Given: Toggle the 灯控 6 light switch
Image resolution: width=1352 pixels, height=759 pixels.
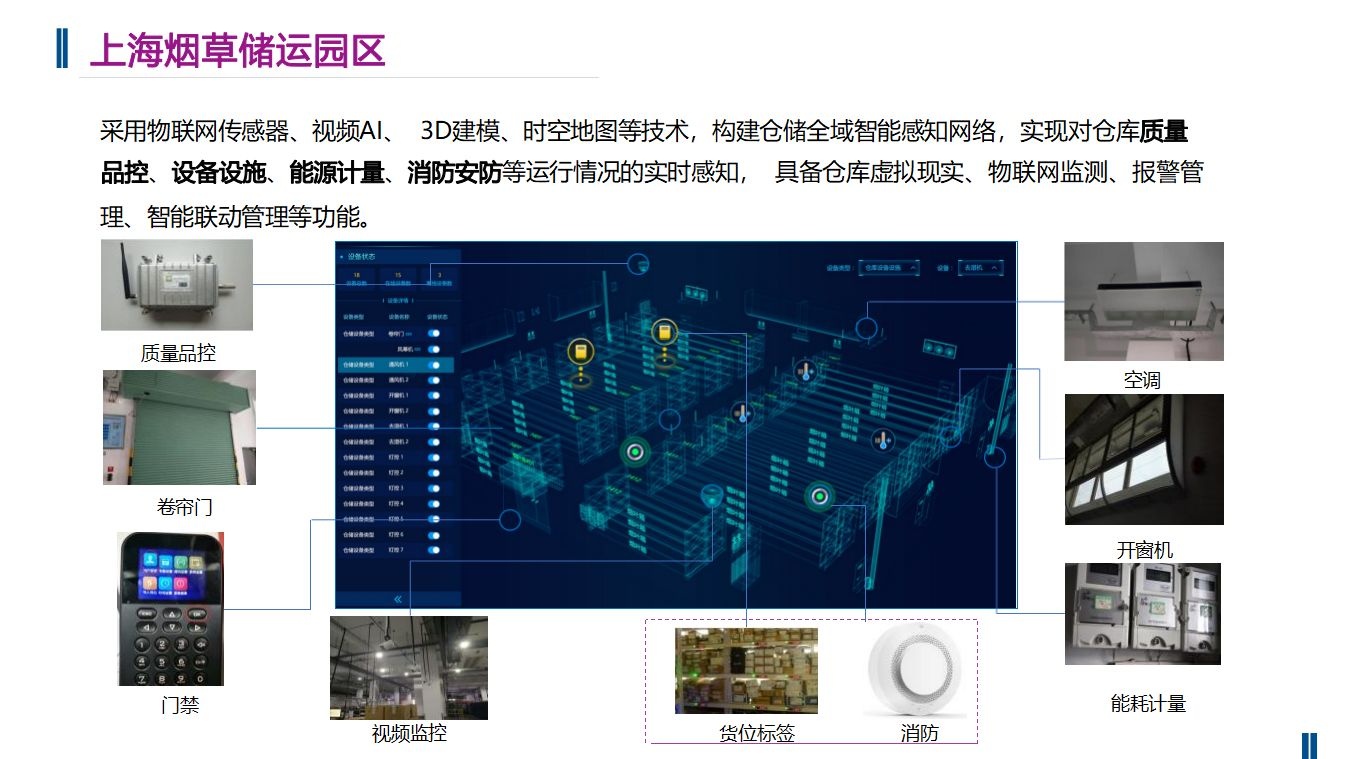Looking at the screenshot, I should (434, 535).
